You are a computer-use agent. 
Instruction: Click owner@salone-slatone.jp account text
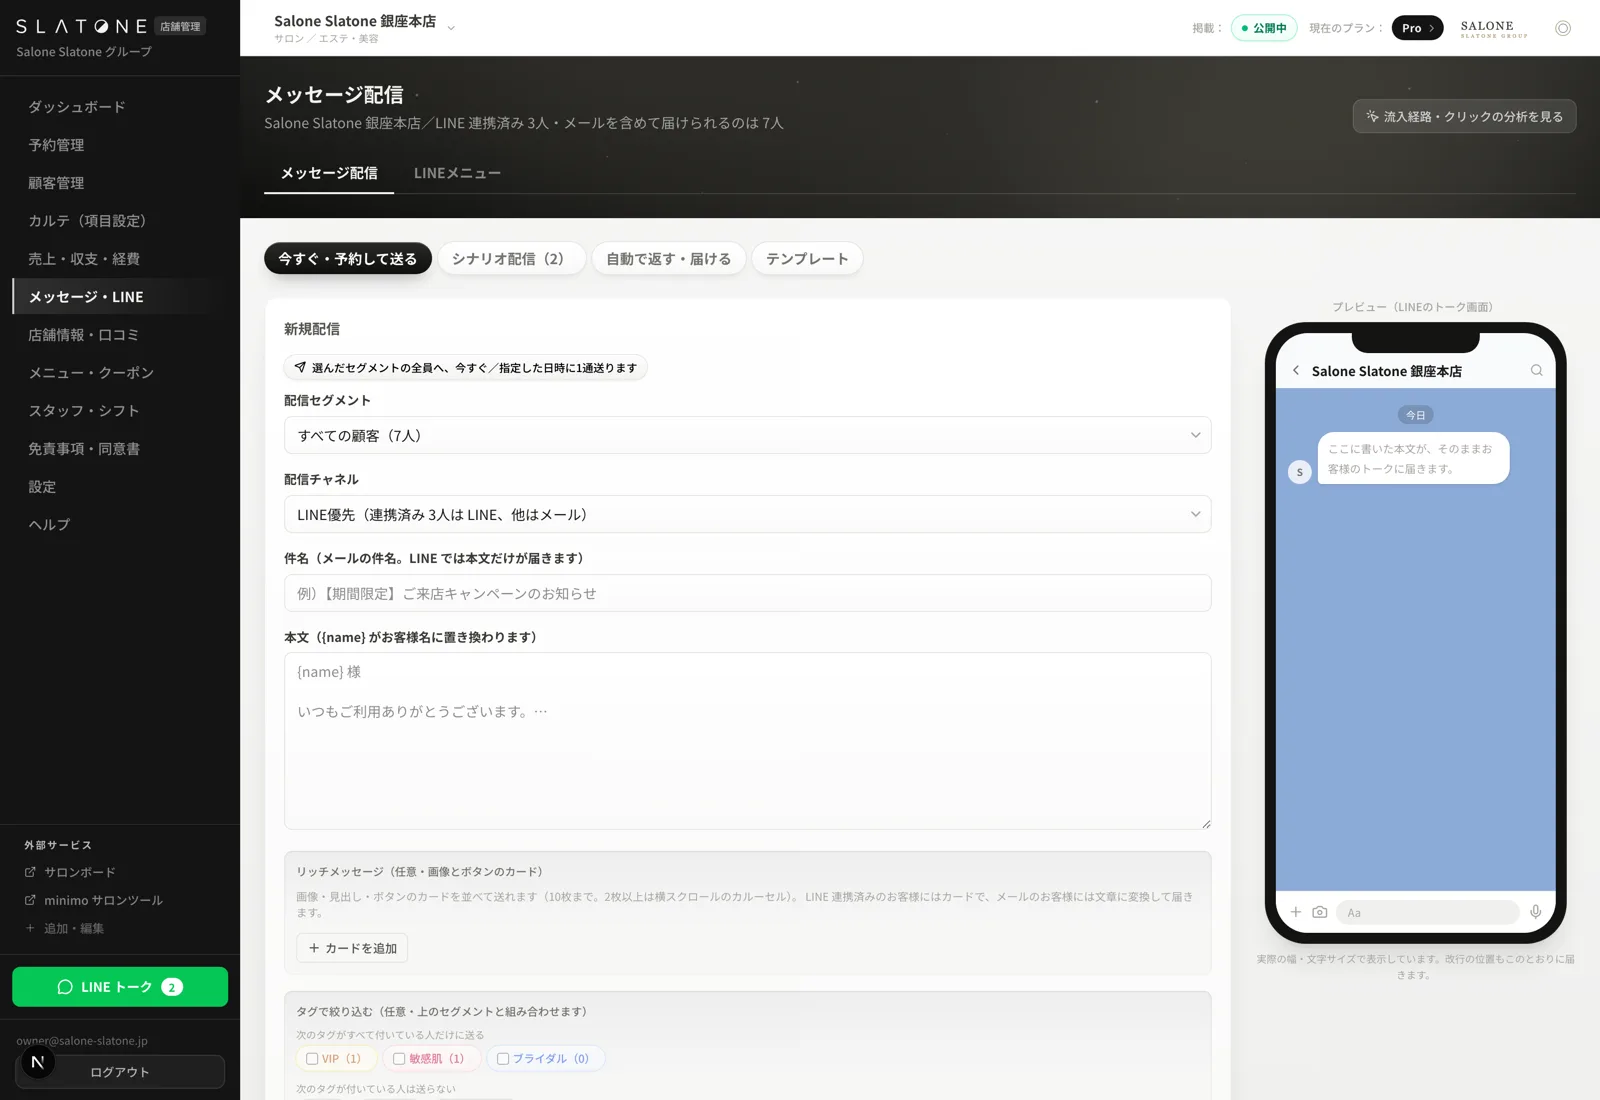(x=82, y=1041)
